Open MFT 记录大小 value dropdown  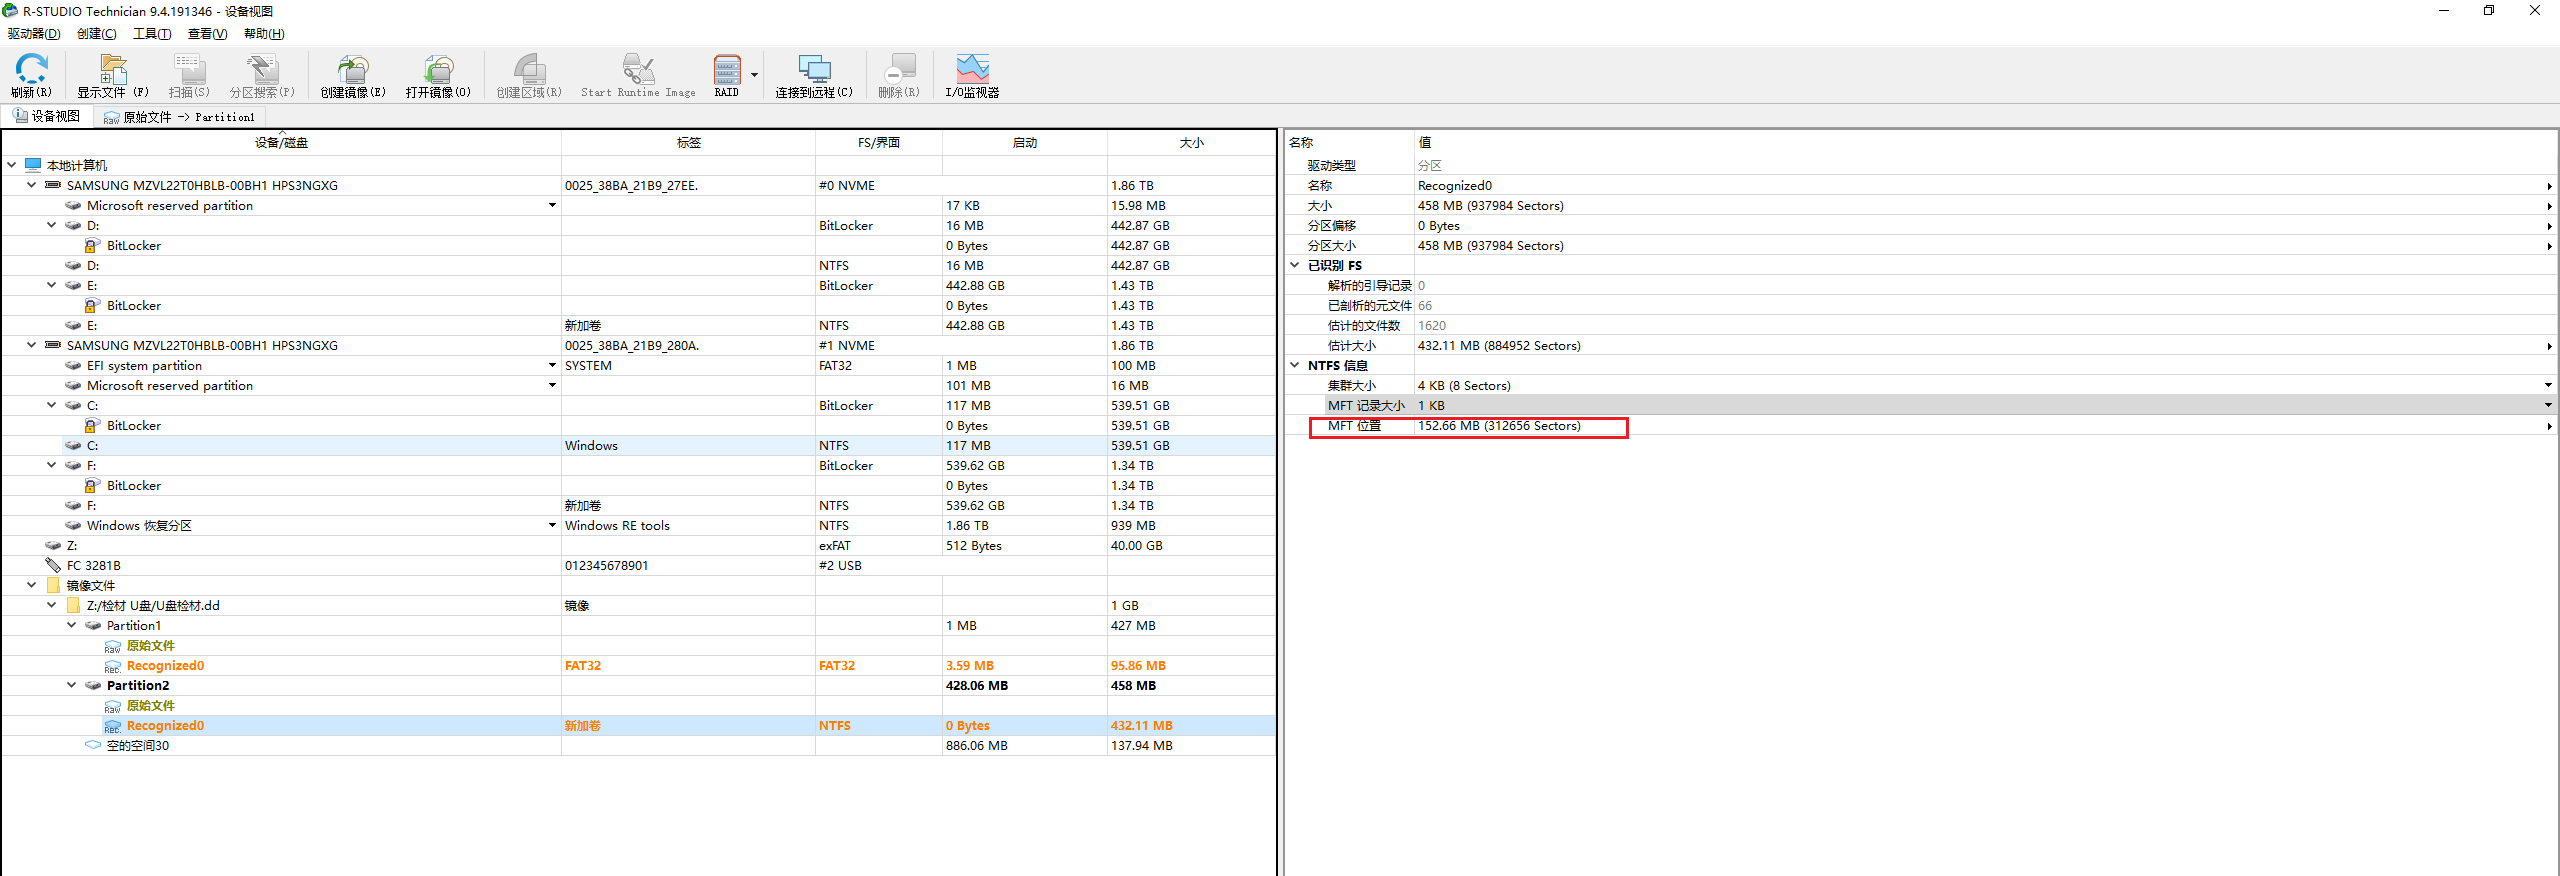(2548, 405)
